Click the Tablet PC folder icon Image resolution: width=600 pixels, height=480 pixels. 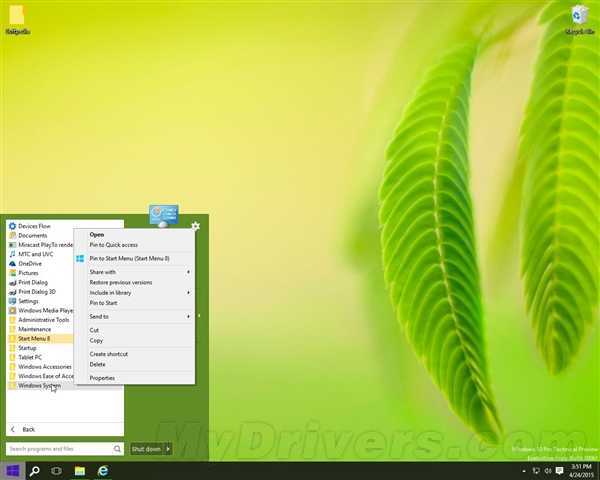(12, 358)
